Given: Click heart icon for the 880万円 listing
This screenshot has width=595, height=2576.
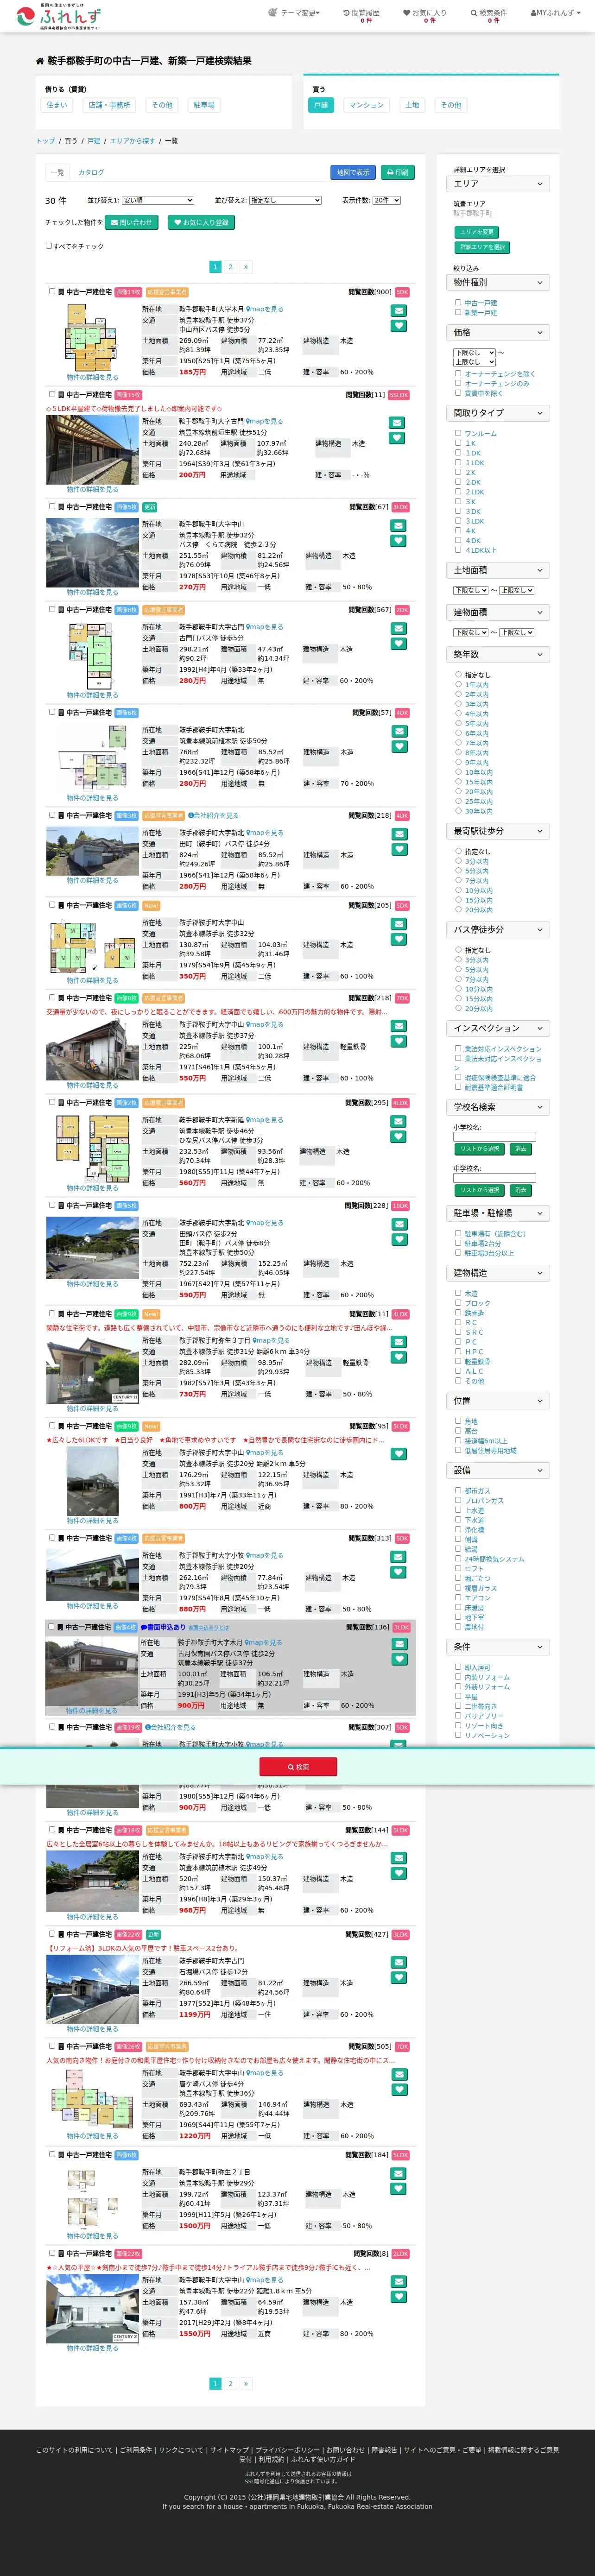Looking at the screenshot, I should tap(398, 1572).
